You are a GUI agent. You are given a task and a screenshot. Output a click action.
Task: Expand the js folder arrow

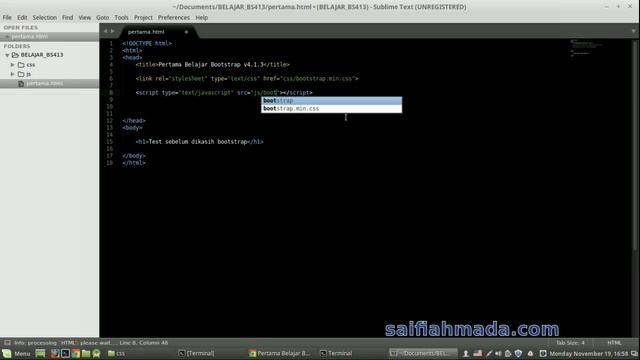tap(13, 74)
